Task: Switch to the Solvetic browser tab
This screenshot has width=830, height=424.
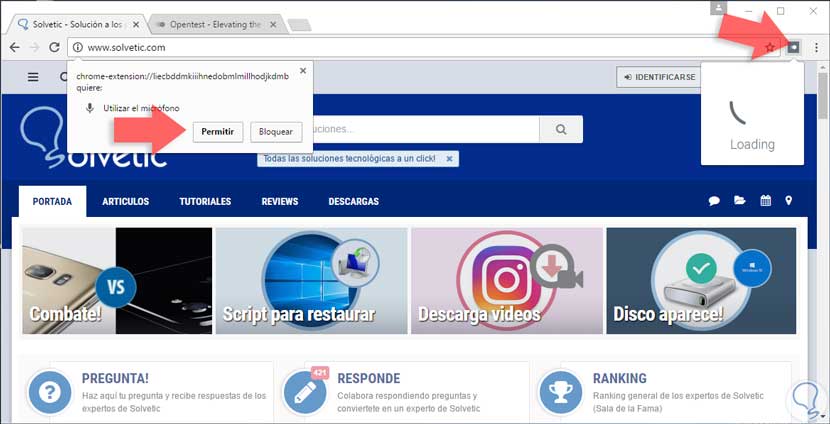Action: 78,24
